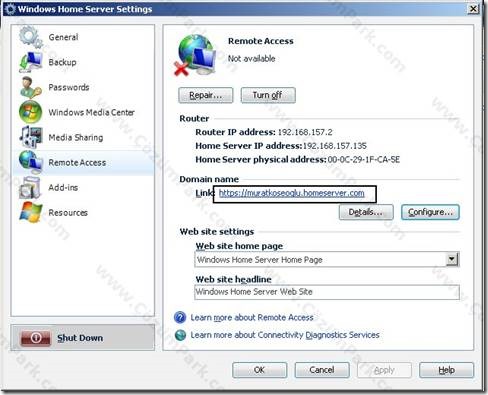Click the Windows Home Server Home Page combo box
The image size is (488, 395).
(327, 259)
